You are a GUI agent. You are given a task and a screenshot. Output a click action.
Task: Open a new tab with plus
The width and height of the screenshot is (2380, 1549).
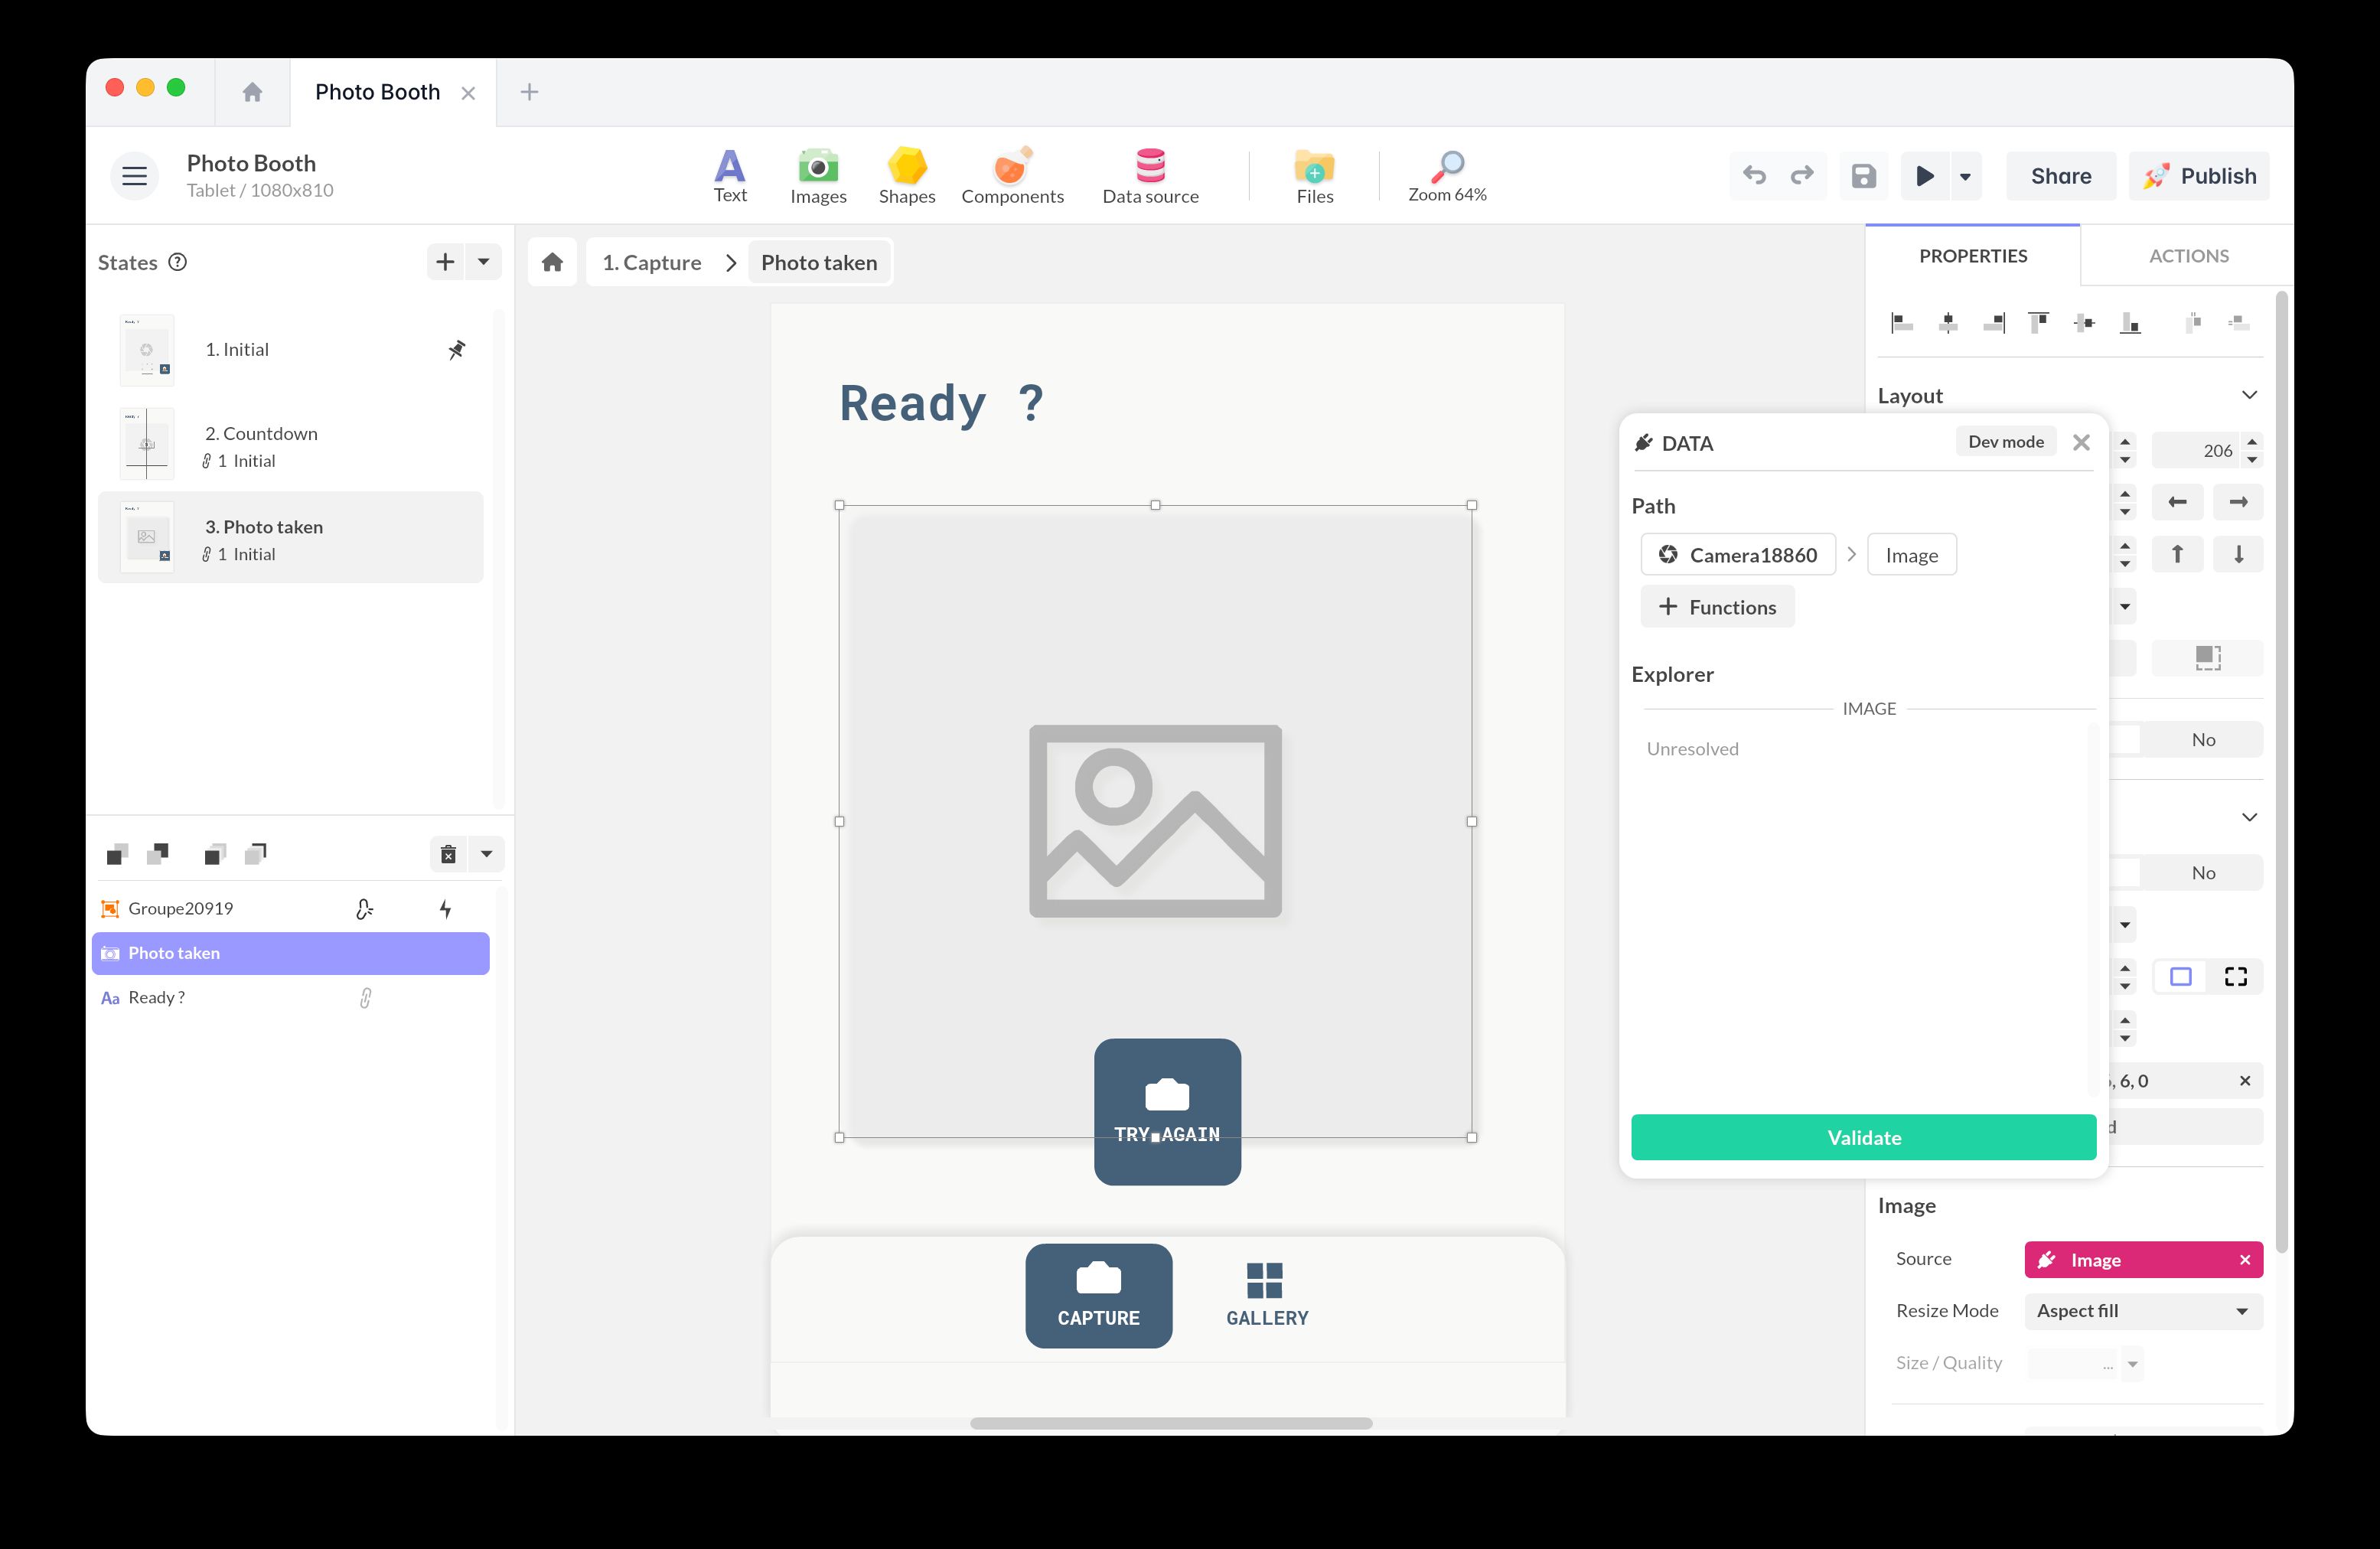[x=529, y=92]
